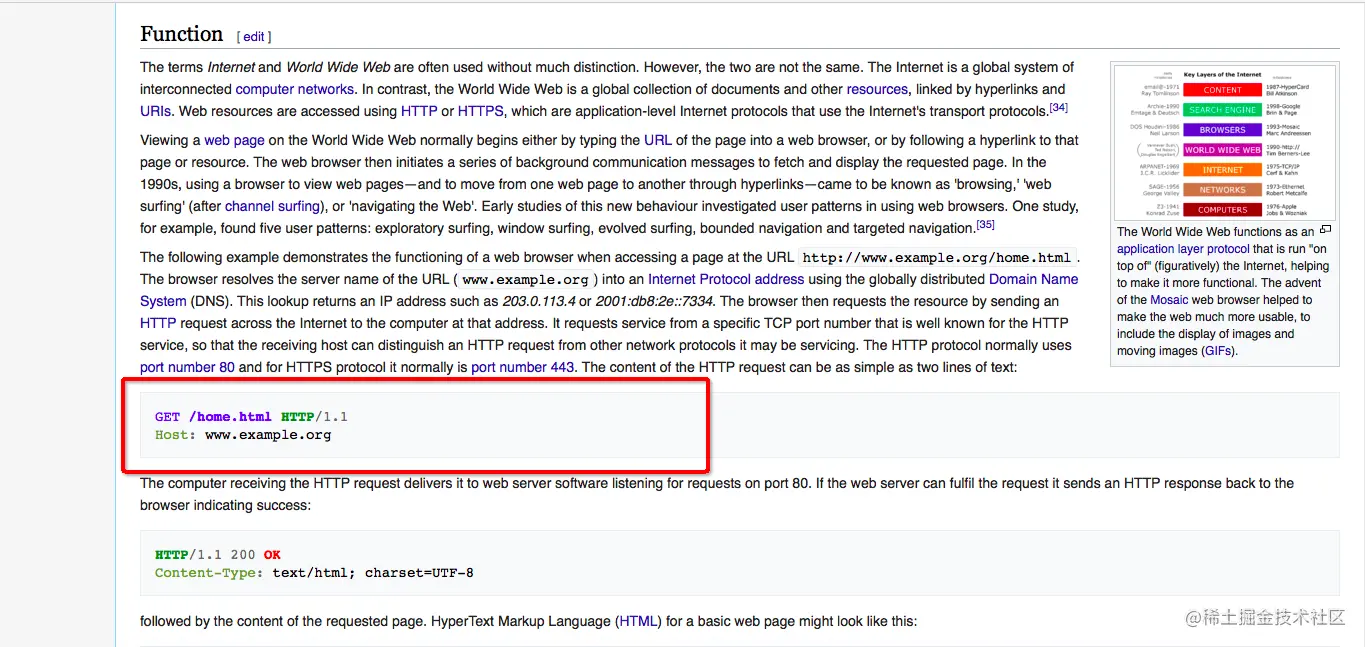The height and width of the screenshot is (647, 1365).
Task: Jump to footnote reference 34
Action: point(1059,108)
